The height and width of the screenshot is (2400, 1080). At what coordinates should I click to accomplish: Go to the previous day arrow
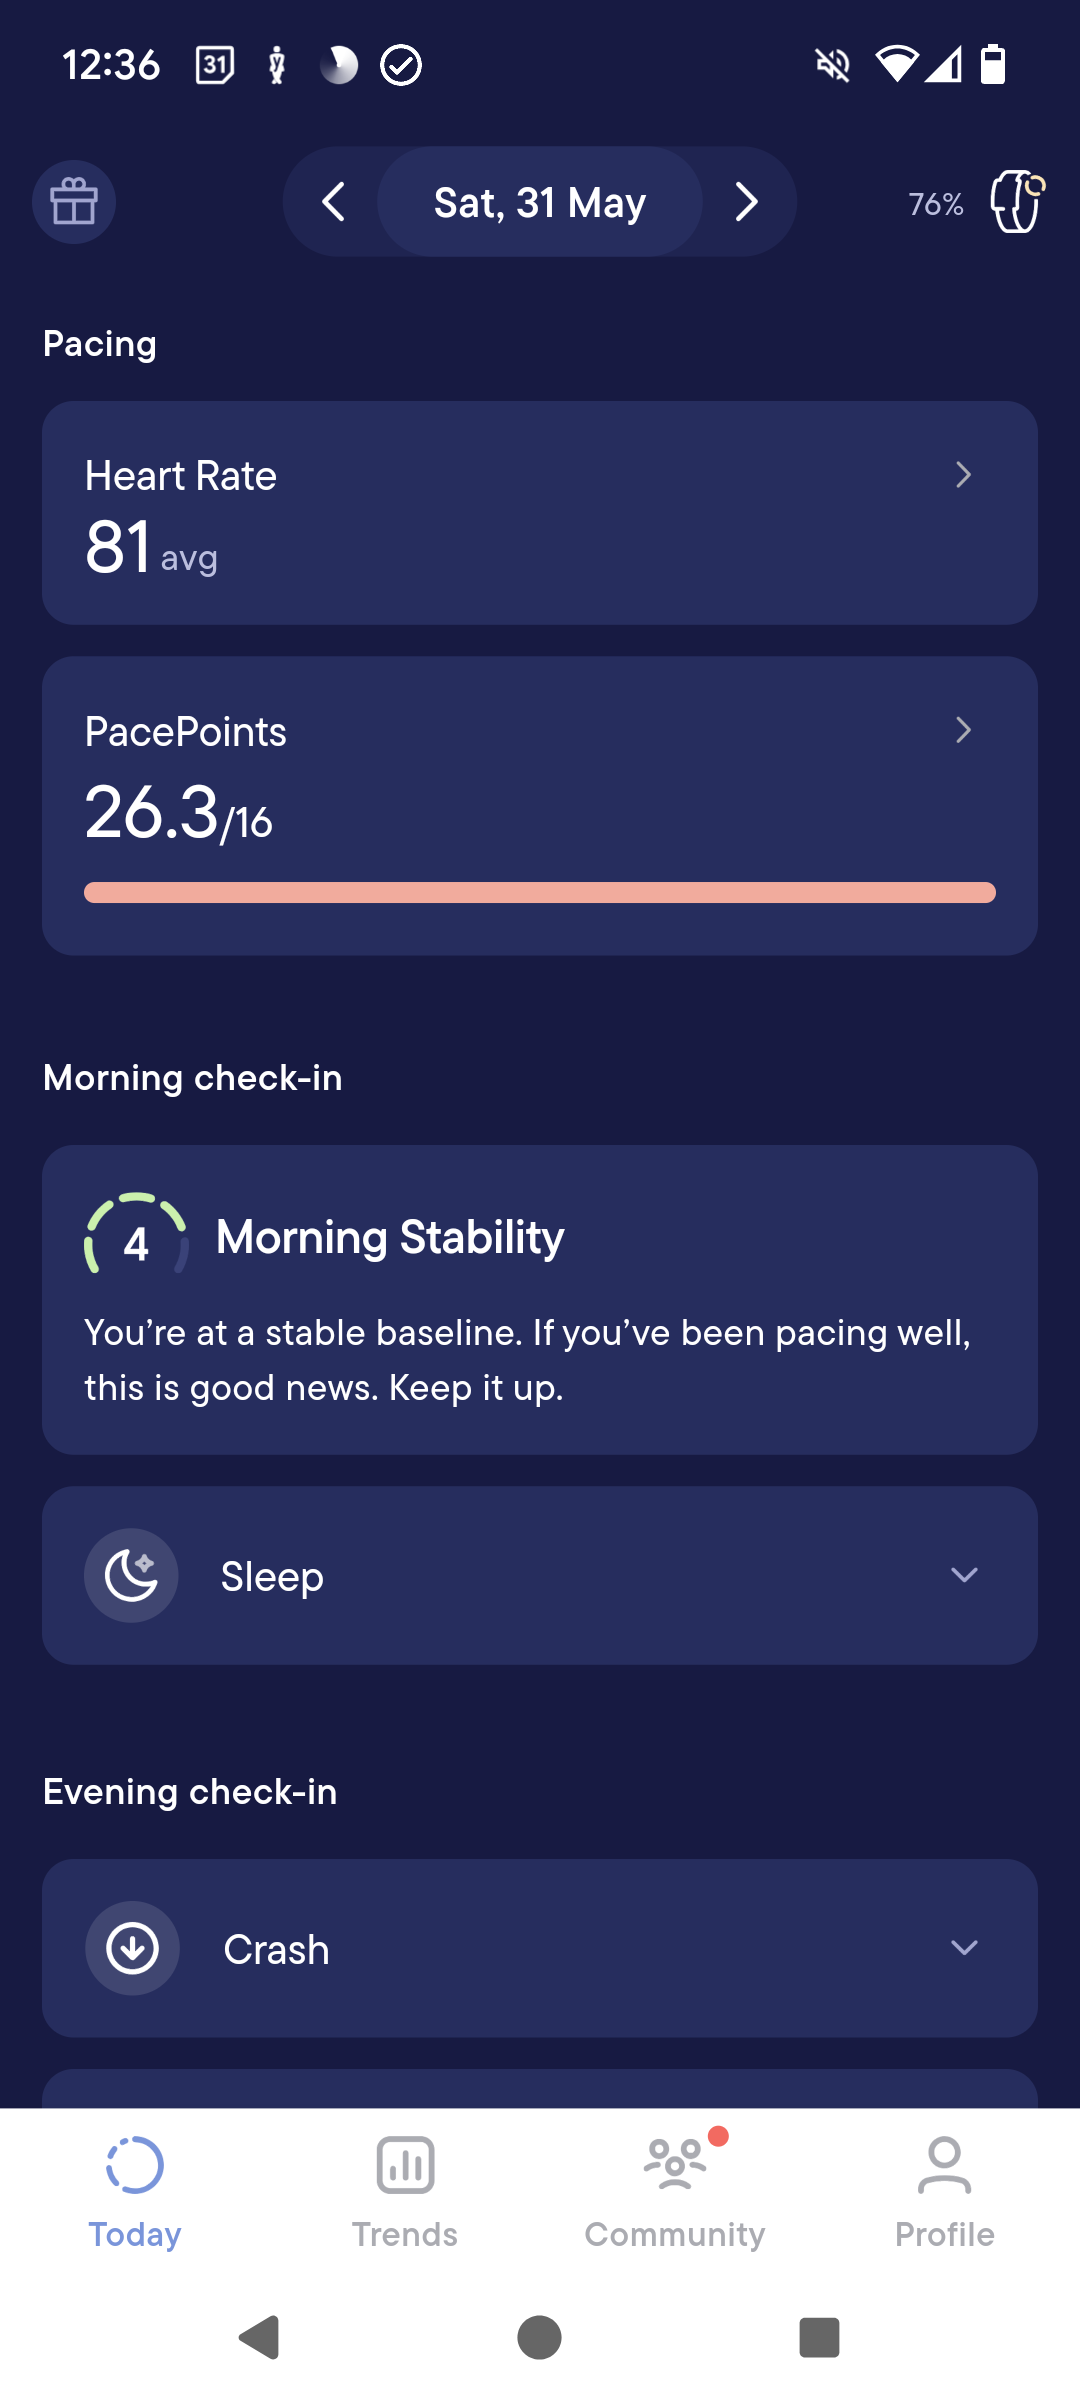coord(334,202)
